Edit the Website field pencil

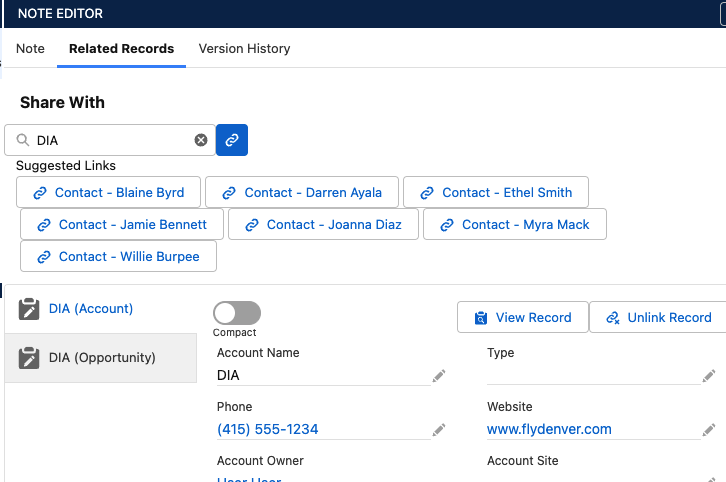pyautogui.click(x=709, y=430)
